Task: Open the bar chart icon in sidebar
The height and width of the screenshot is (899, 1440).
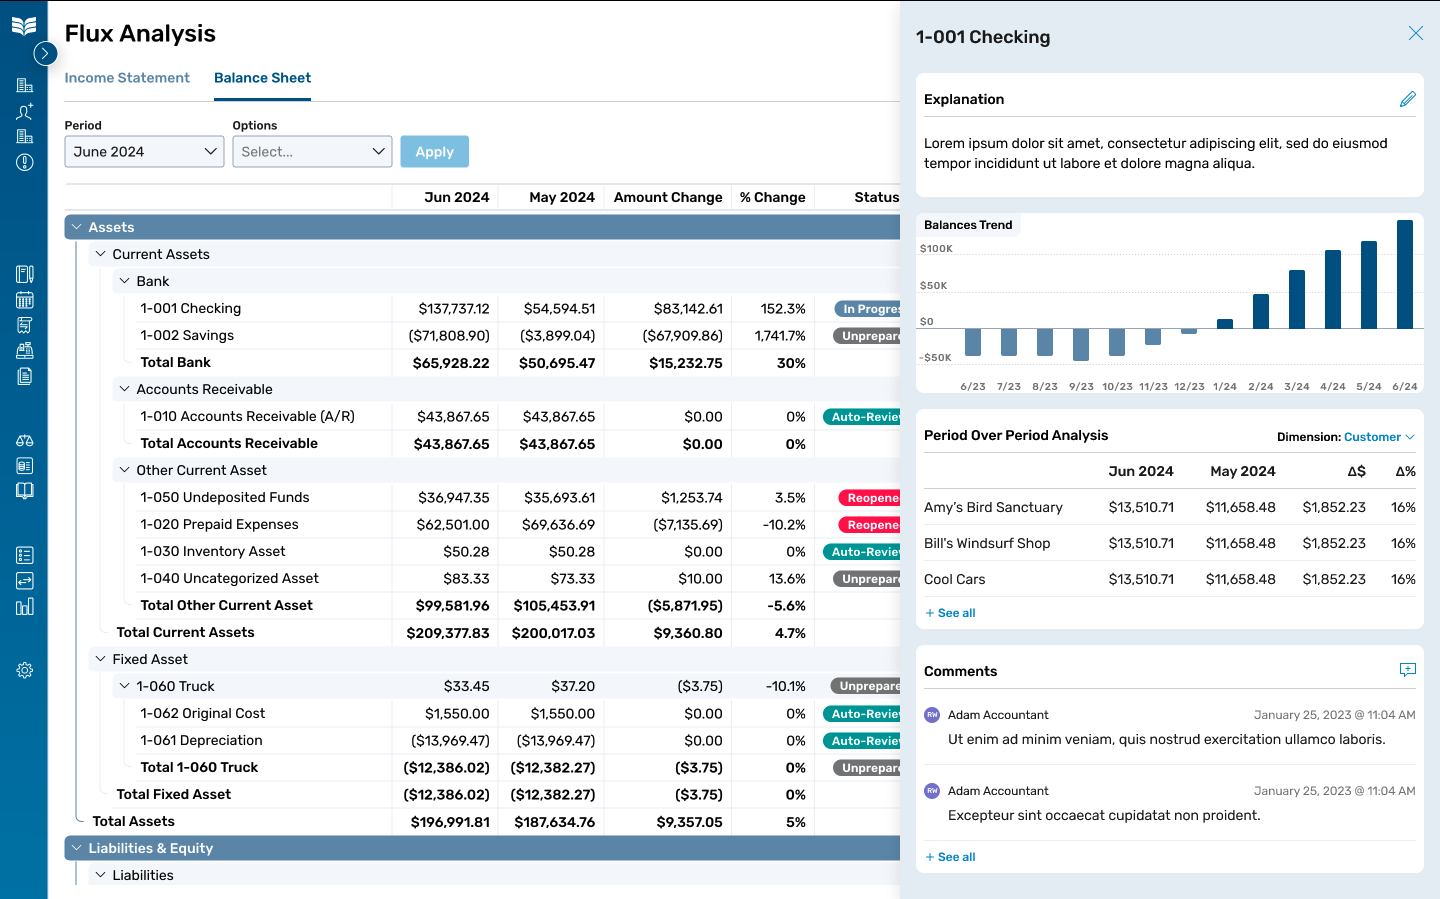Action: tap(25, 606)
